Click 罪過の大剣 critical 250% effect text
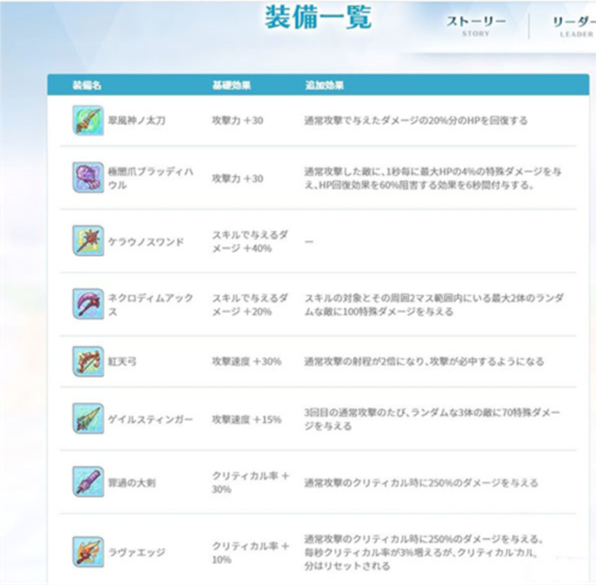The width and height of the screenshot is (596, 587). point(422,483)
